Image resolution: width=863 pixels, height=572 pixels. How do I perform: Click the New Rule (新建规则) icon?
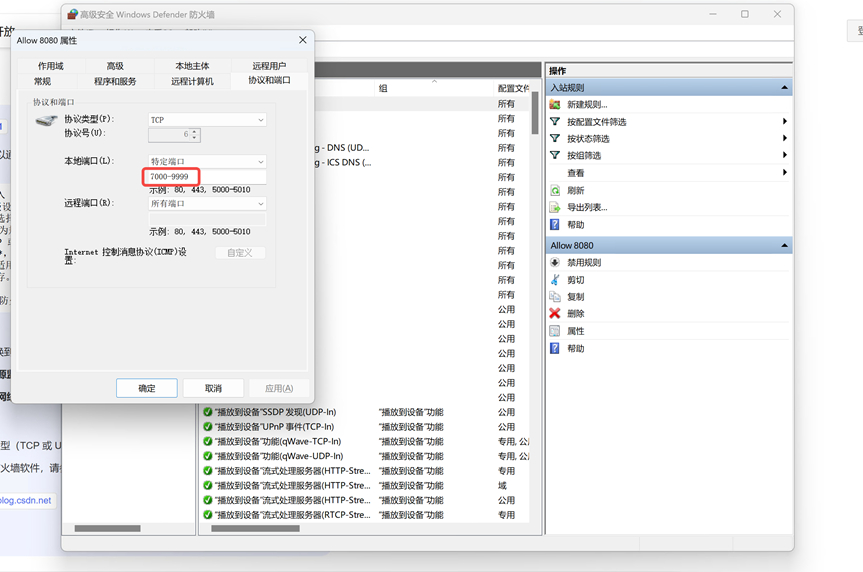tap(555, 105)
